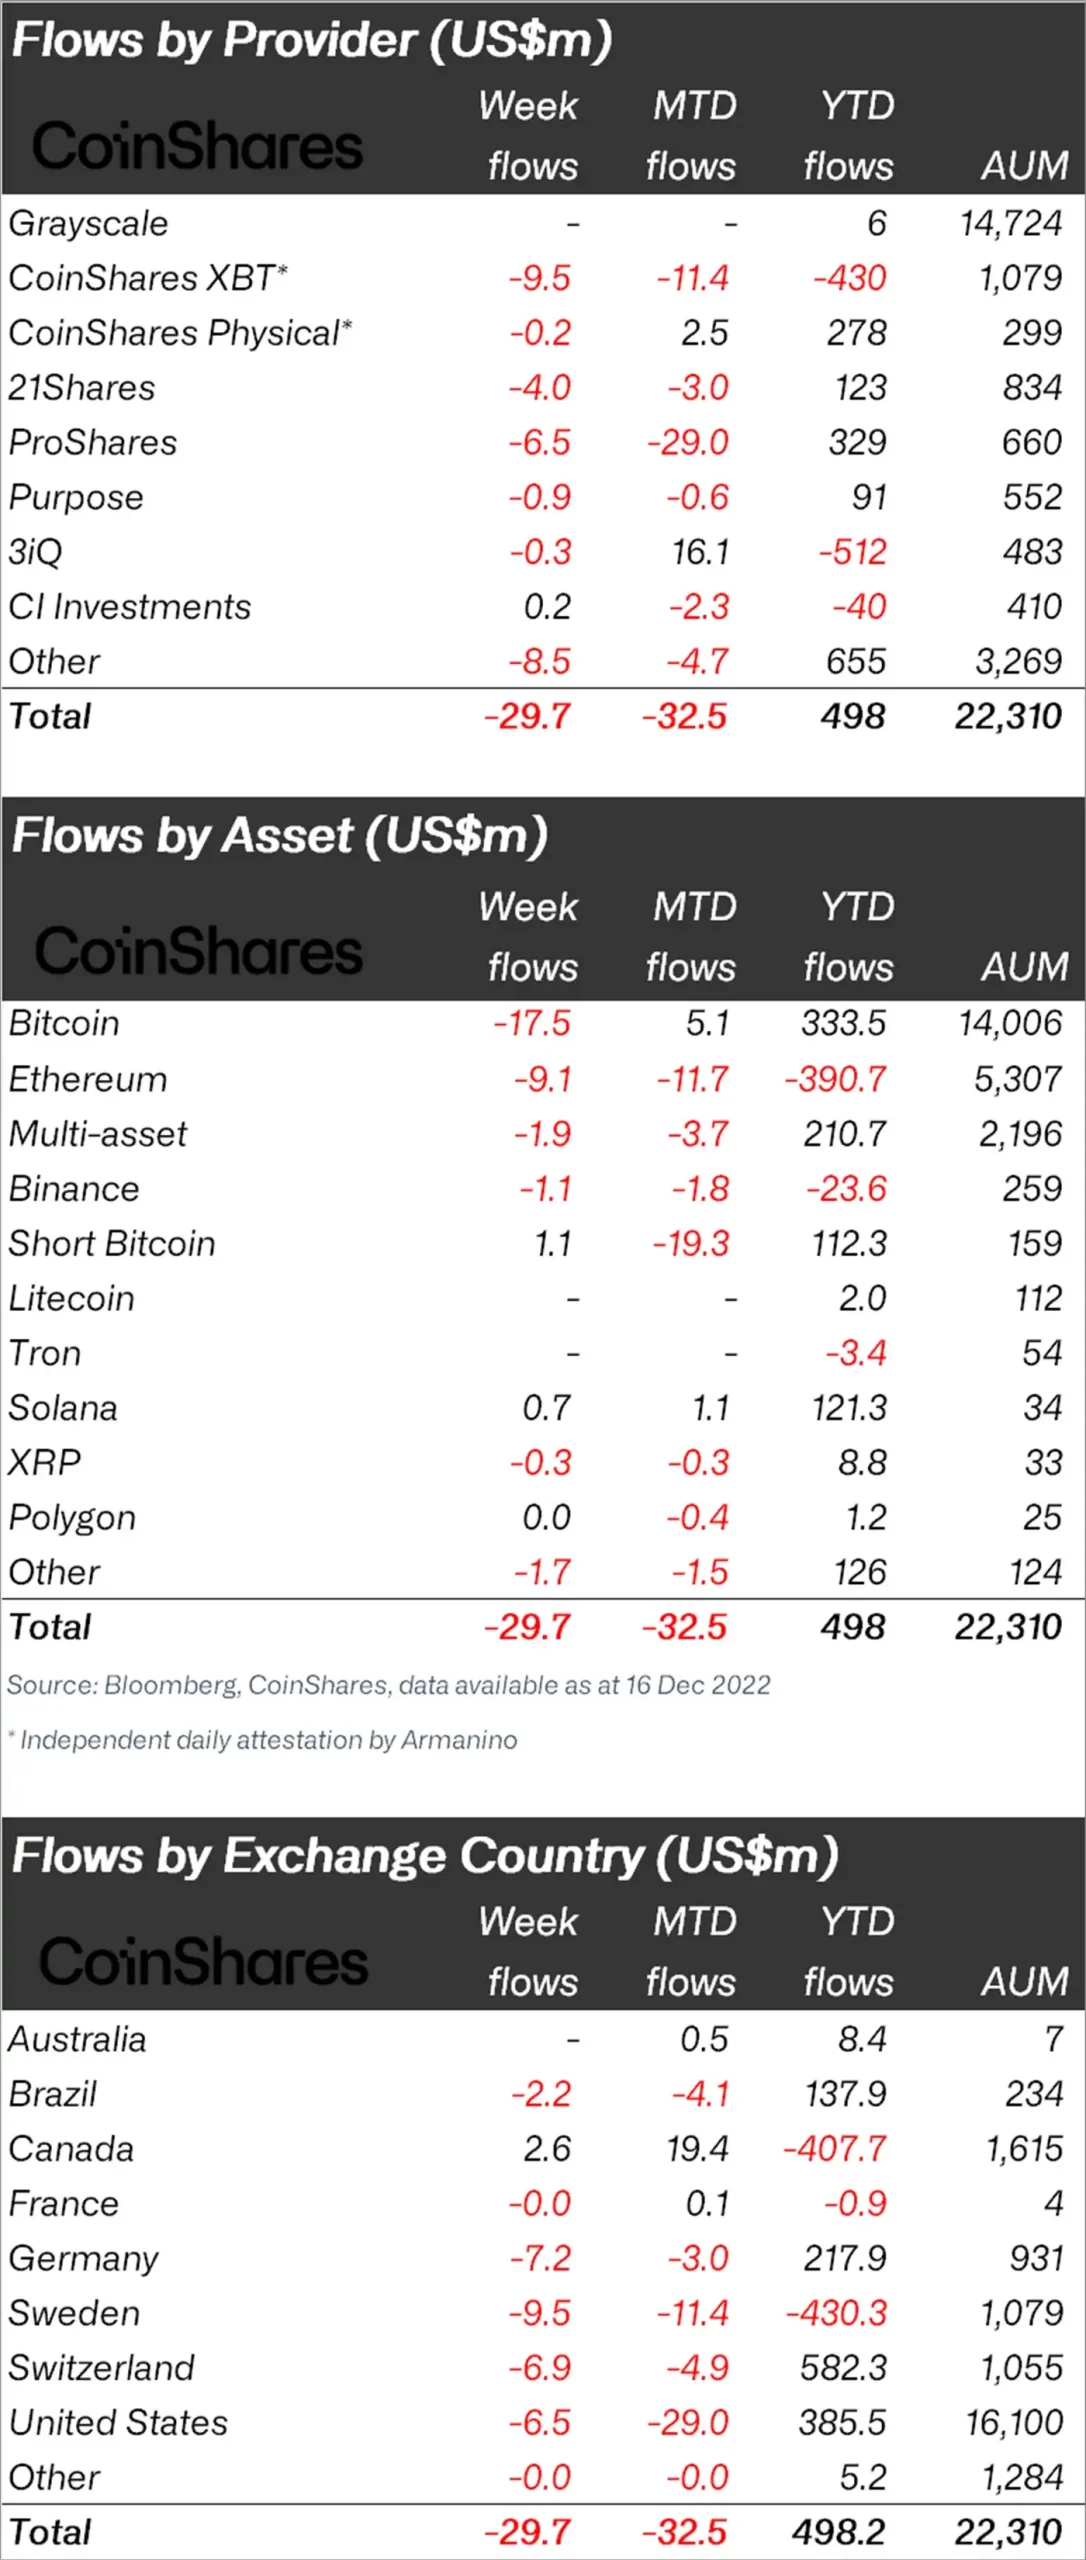Select the Total row in Flows by Provider
Viewport: 1086px width, 2560px height.
[543, 716]
